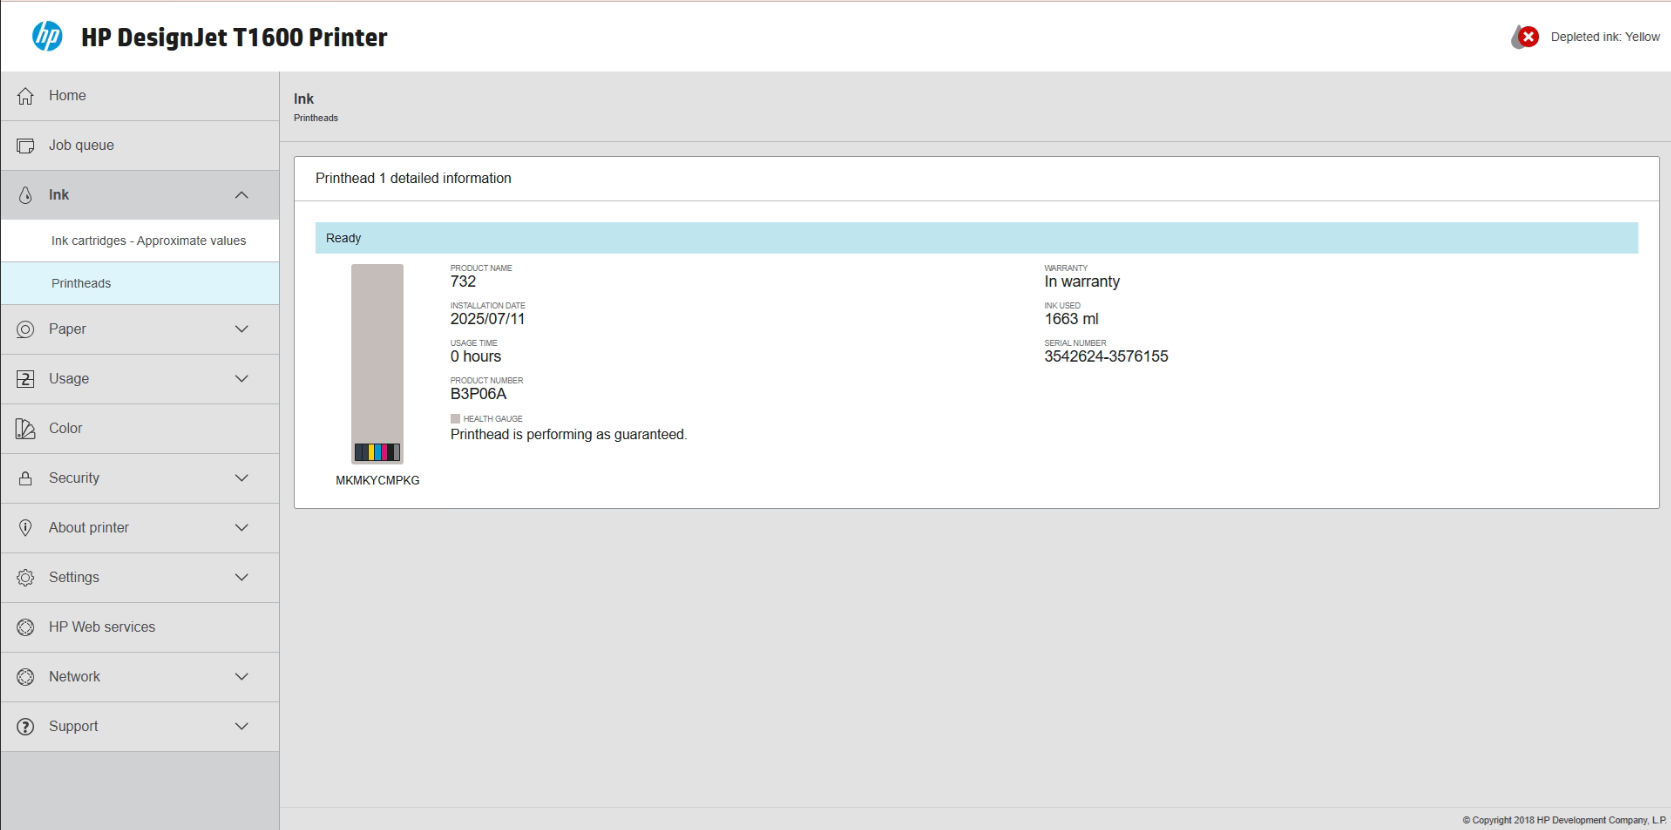Click the Ink droplet icon

pos(26,195)
